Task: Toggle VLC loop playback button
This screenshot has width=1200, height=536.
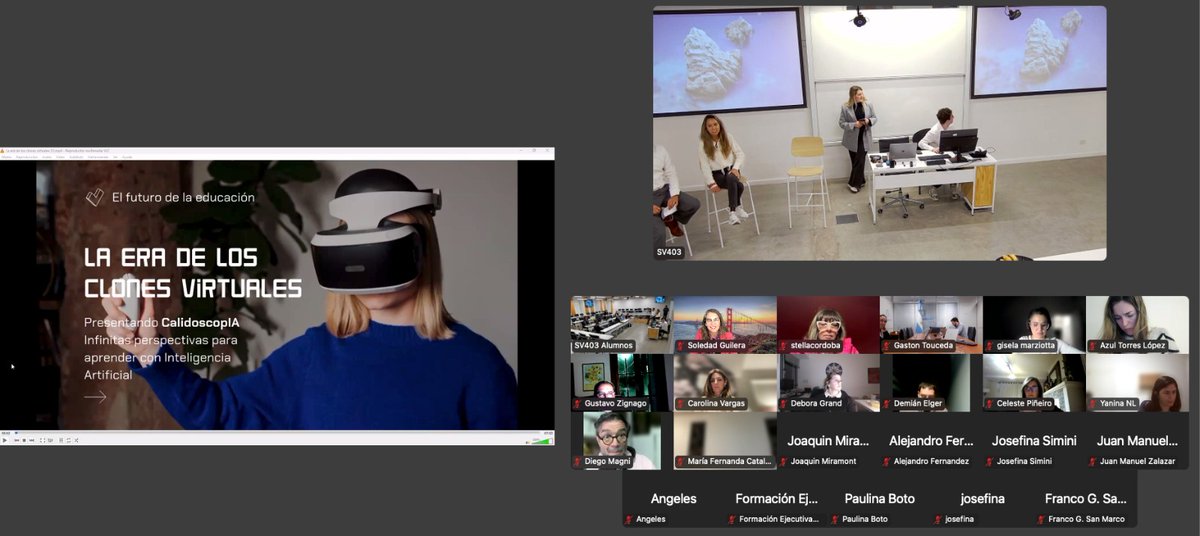Action: tap(69, 440)
